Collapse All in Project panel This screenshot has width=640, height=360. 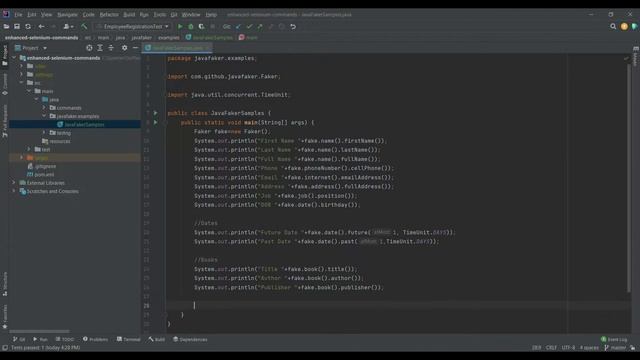pyautogui.click(x=111, y=48)
